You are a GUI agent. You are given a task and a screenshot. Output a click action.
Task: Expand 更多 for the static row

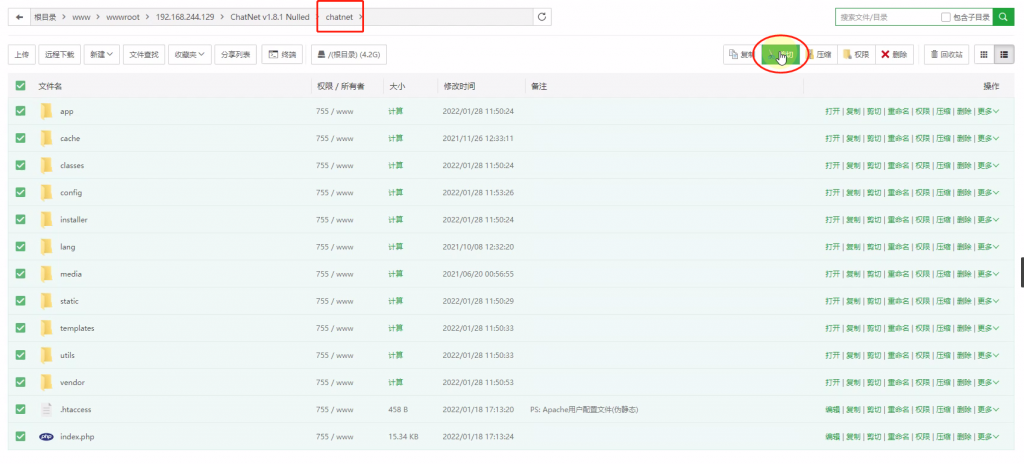[x=988, y=301]
